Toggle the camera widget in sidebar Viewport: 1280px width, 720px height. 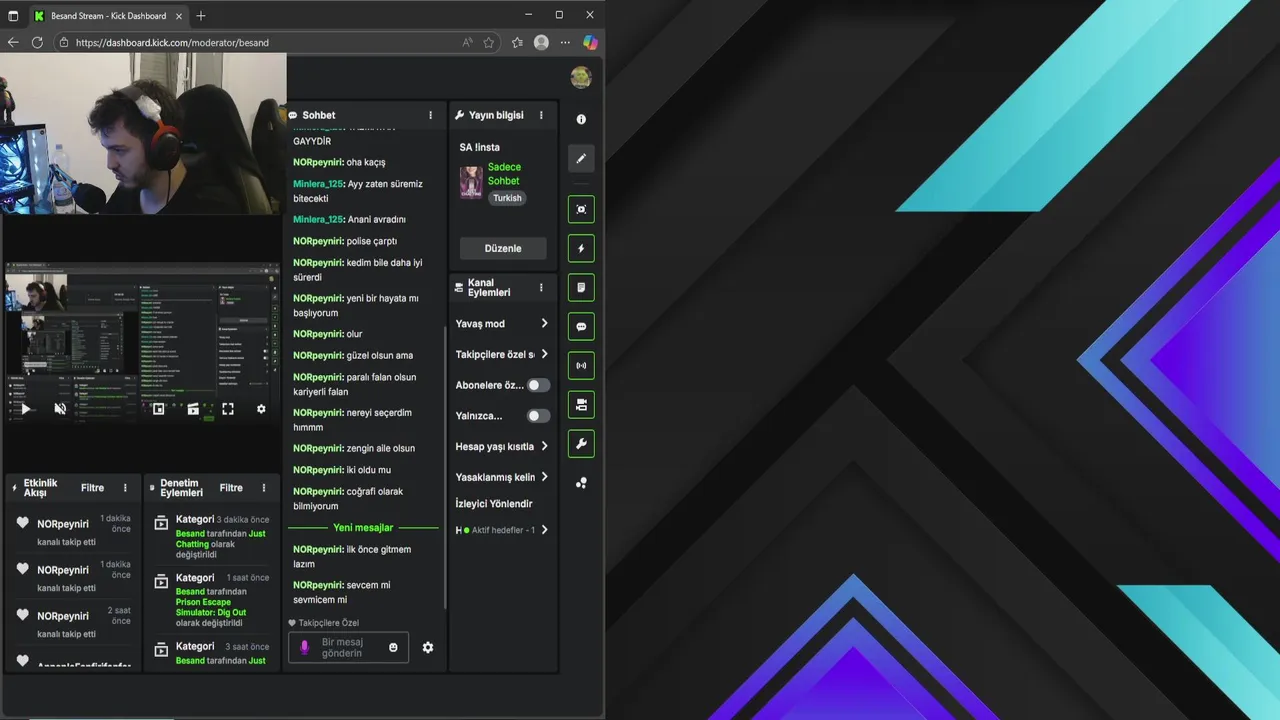point(581,404)
